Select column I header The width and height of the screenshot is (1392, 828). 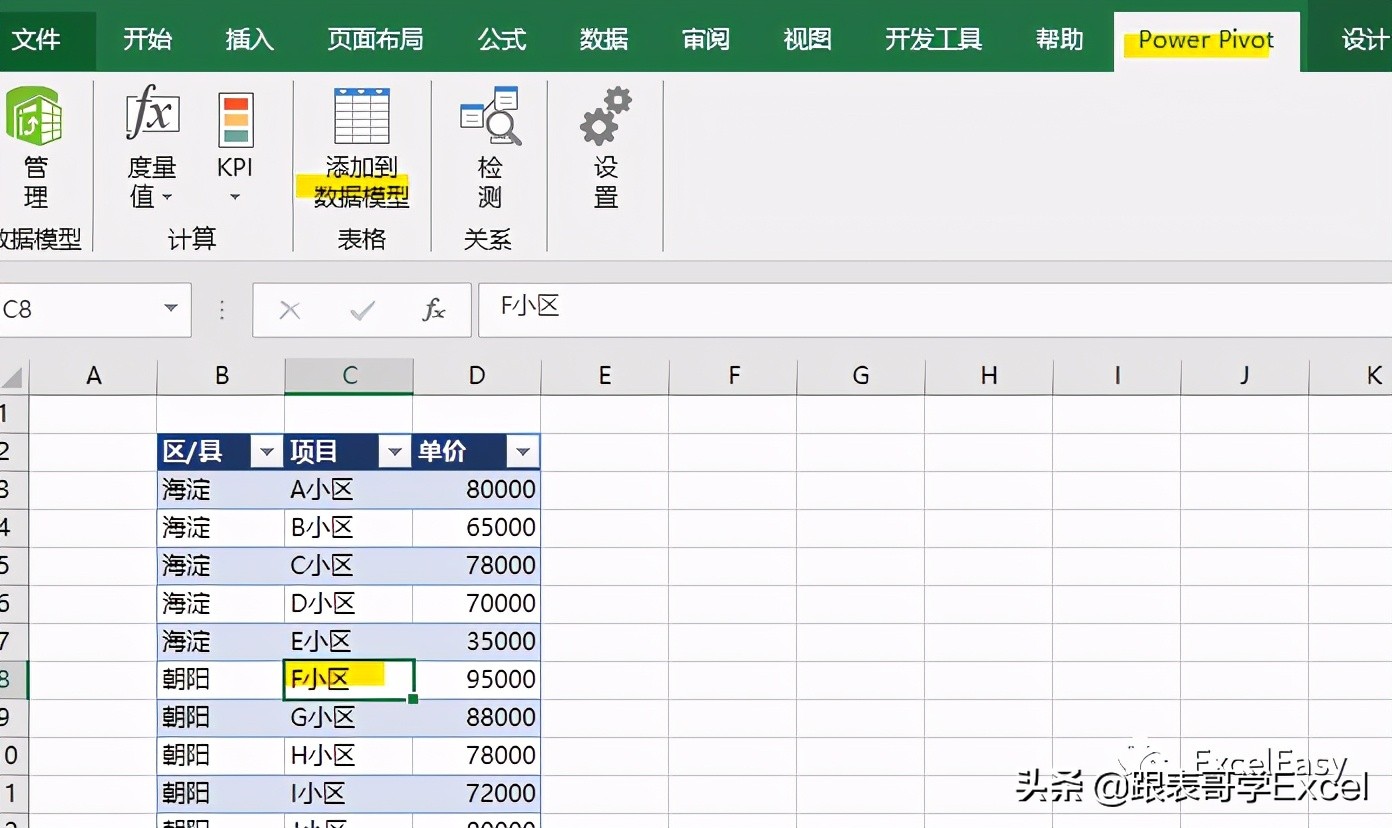tap(1117, 376)
